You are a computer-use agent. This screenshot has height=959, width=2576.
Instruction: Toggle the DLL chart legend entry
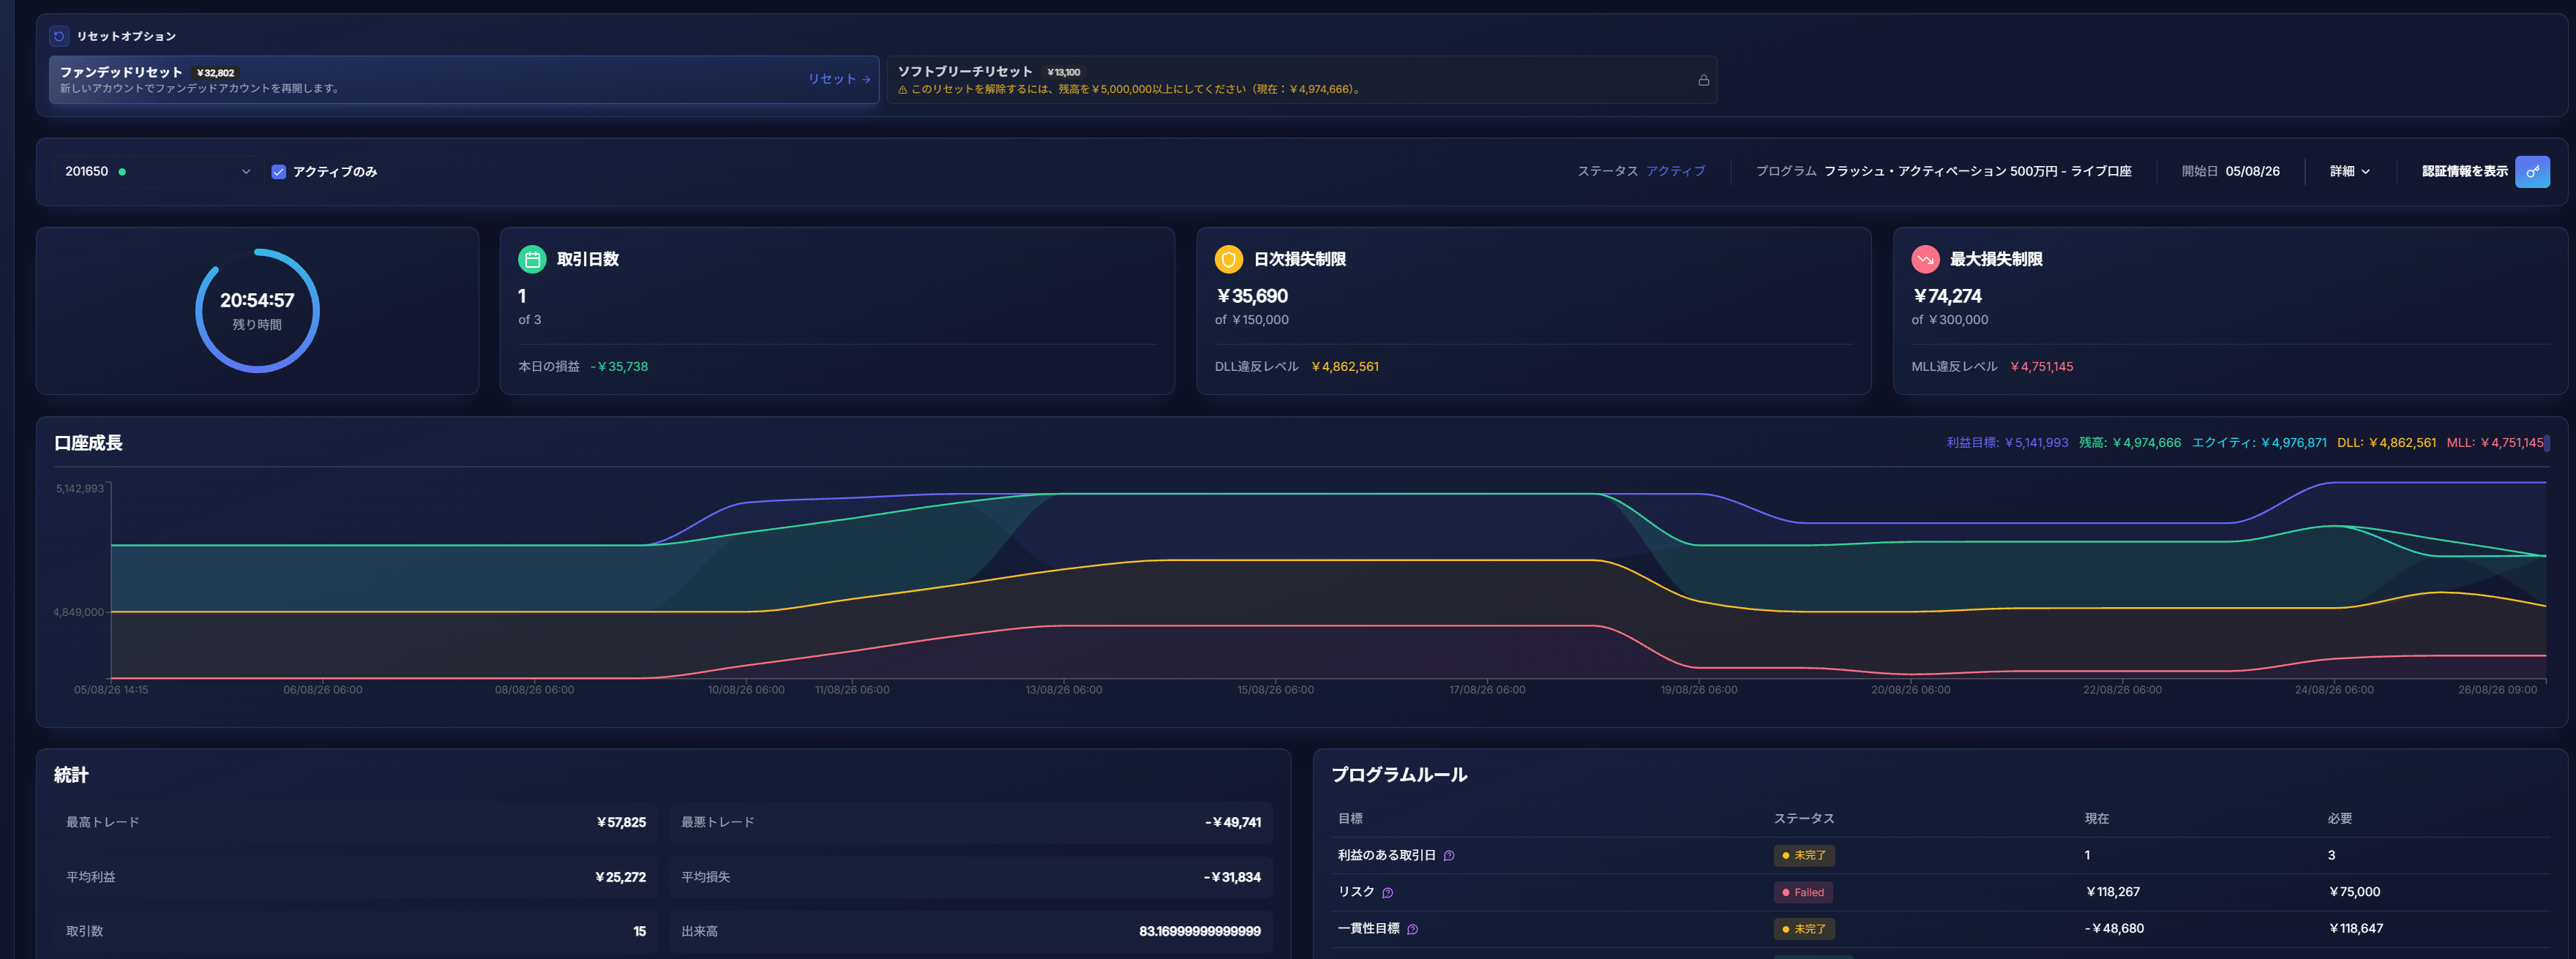(x=2385, y=442)
